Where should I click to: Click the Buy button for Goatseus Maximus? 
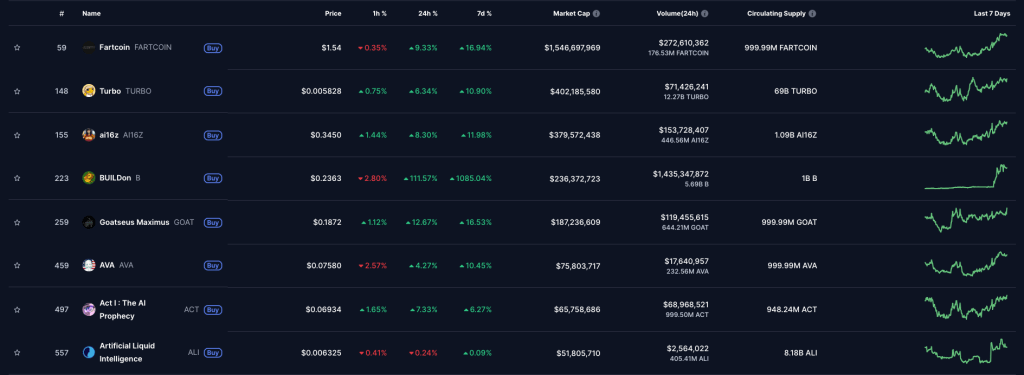coord(213,222)
